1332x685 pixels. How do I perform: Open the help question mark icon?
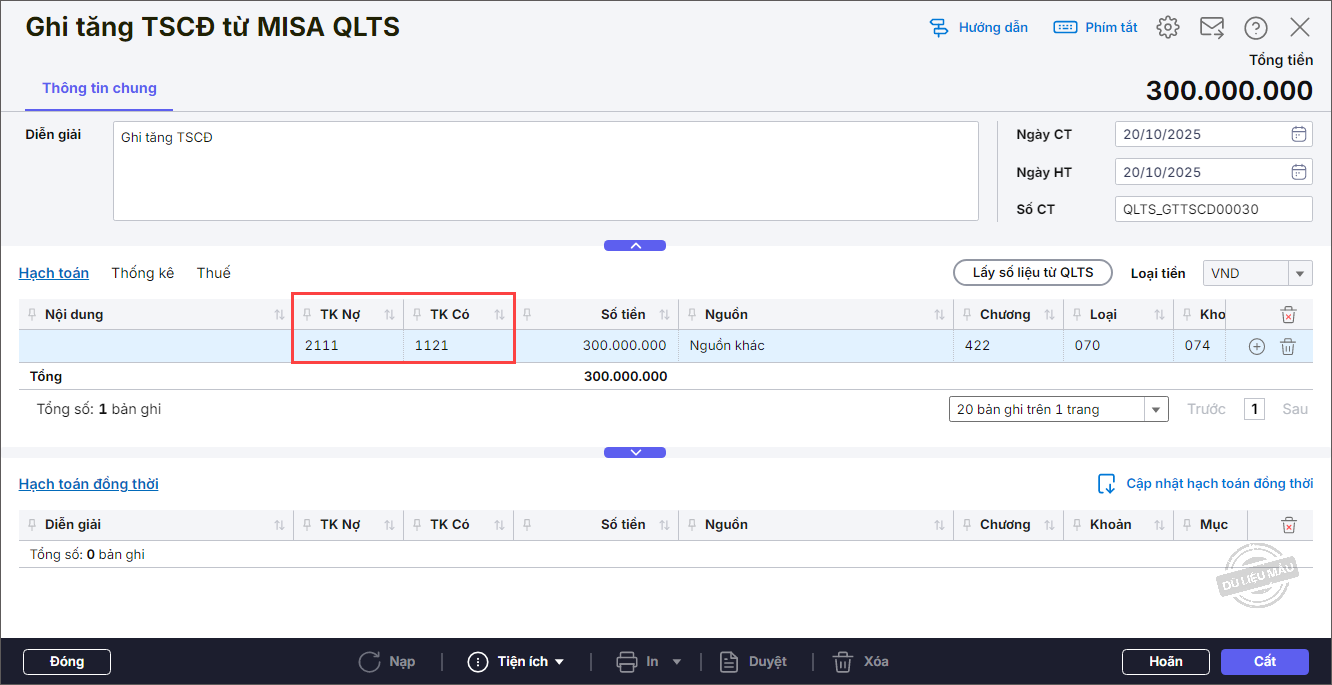[1256, 28]
